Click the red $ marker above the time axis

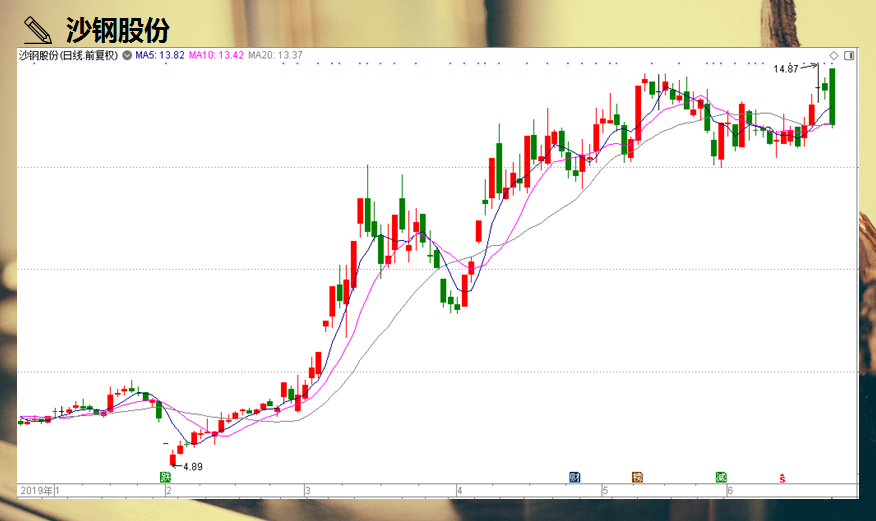tap(782, 478)
